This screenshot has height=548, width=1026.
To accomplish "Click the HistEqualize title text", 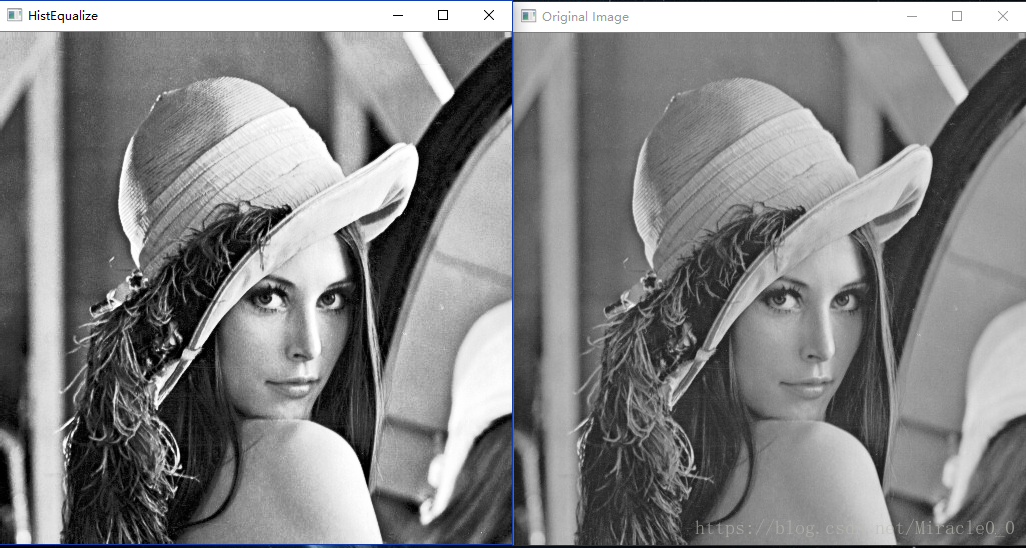I will 63,16.
